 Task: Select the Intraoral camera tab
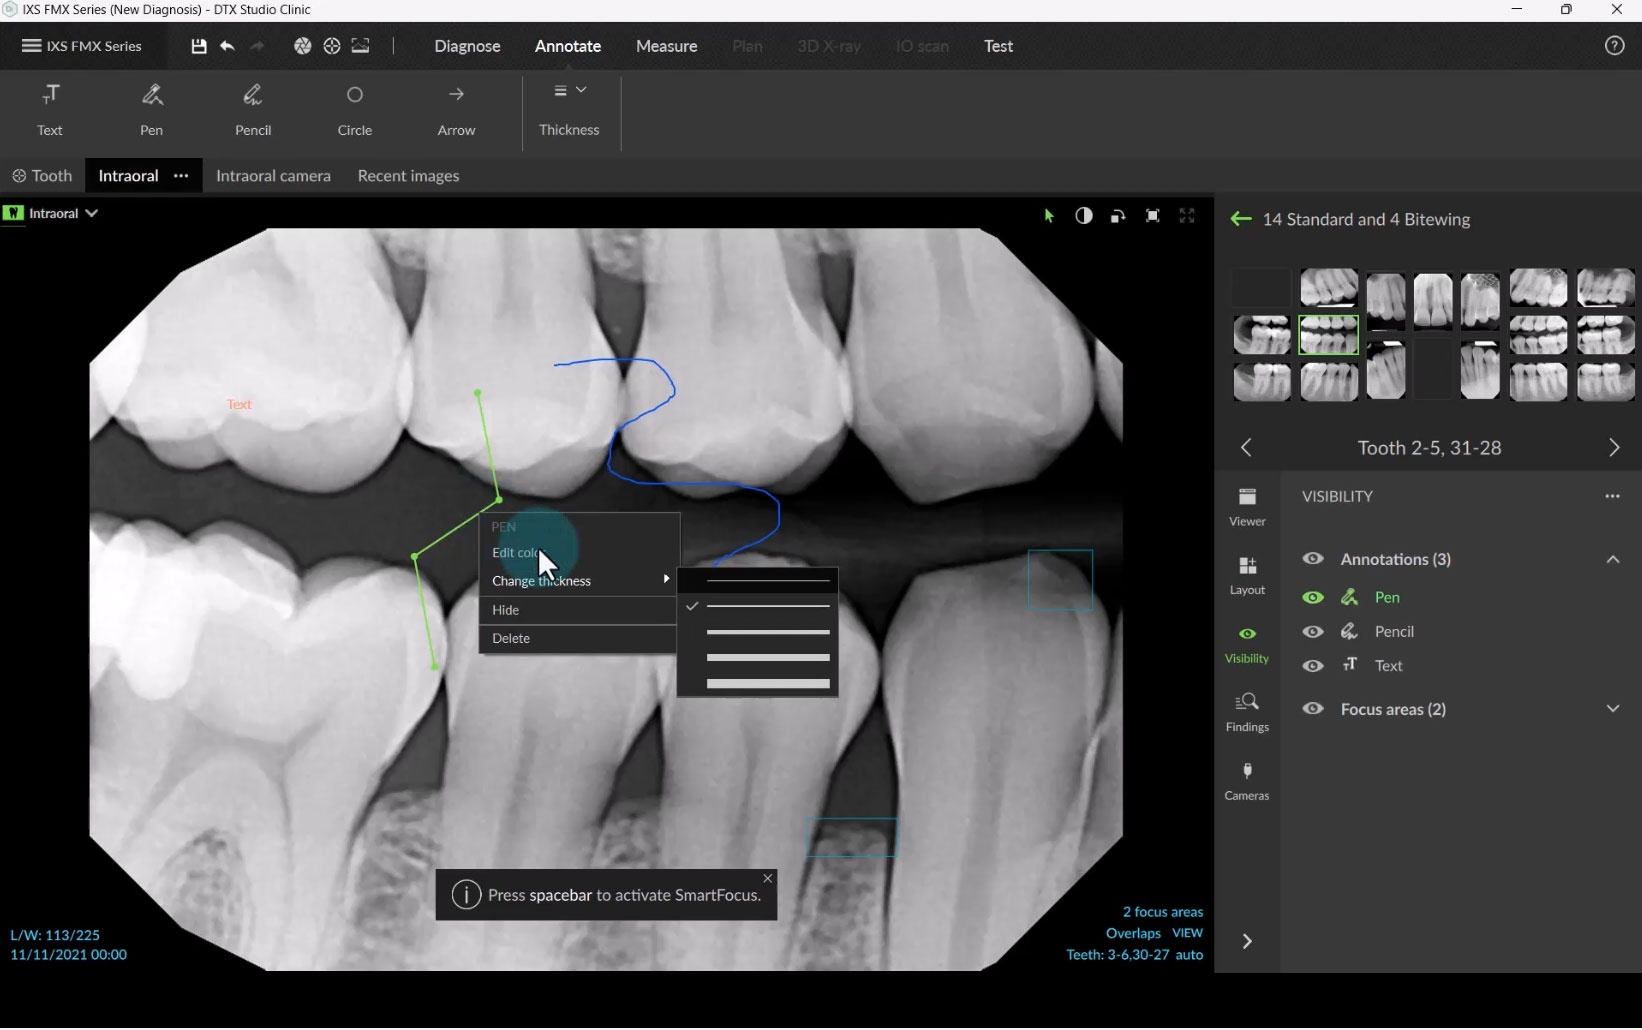coord(273,176)
